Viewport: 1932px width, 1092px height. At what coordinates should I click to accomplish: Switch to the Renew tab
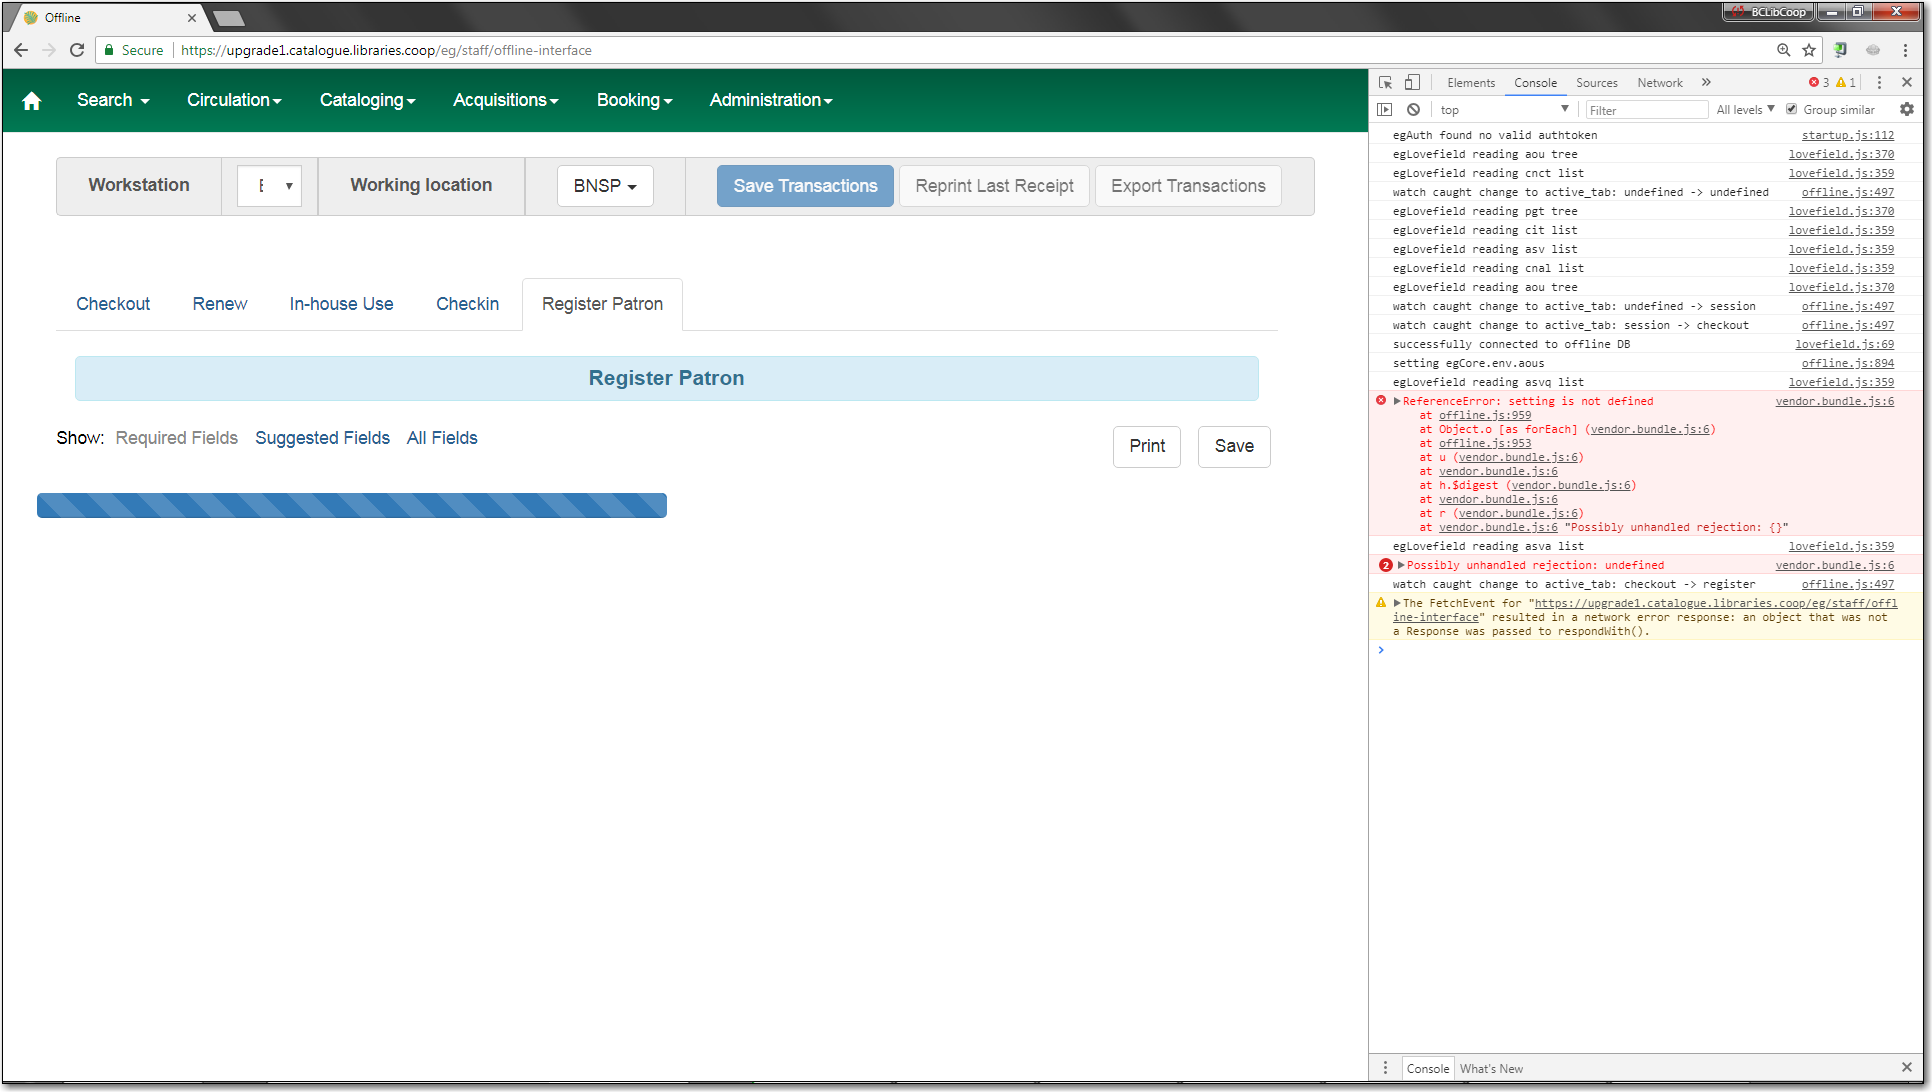point(220,304)
